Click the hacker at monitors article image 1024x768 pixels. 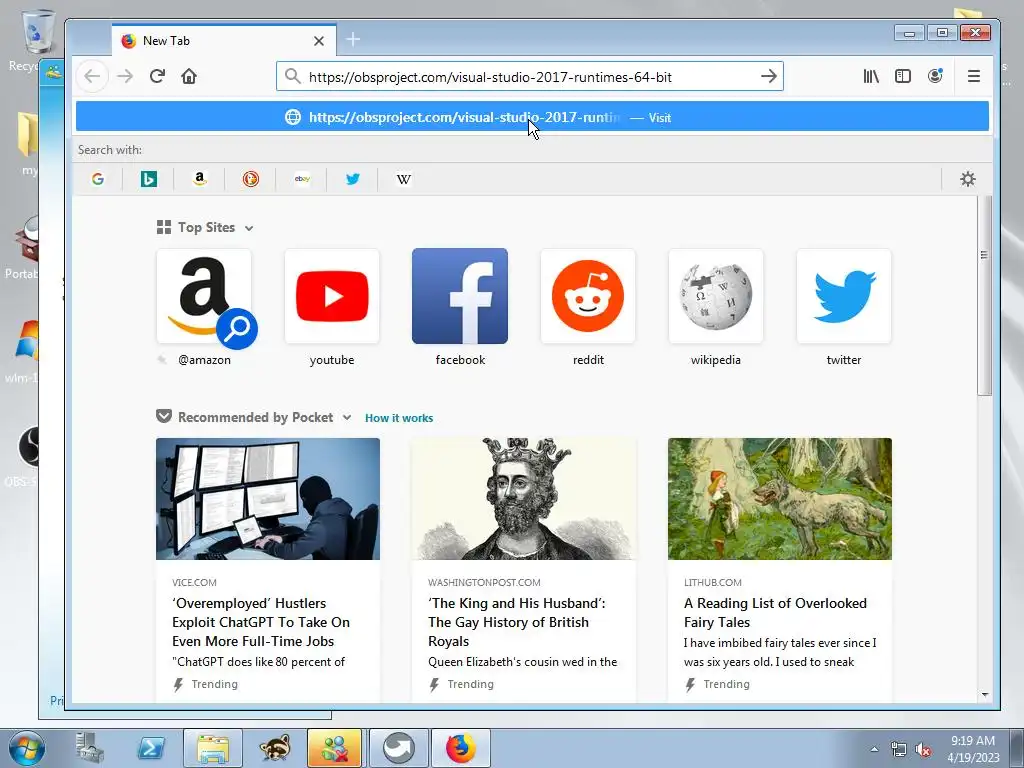click(268, 498)
